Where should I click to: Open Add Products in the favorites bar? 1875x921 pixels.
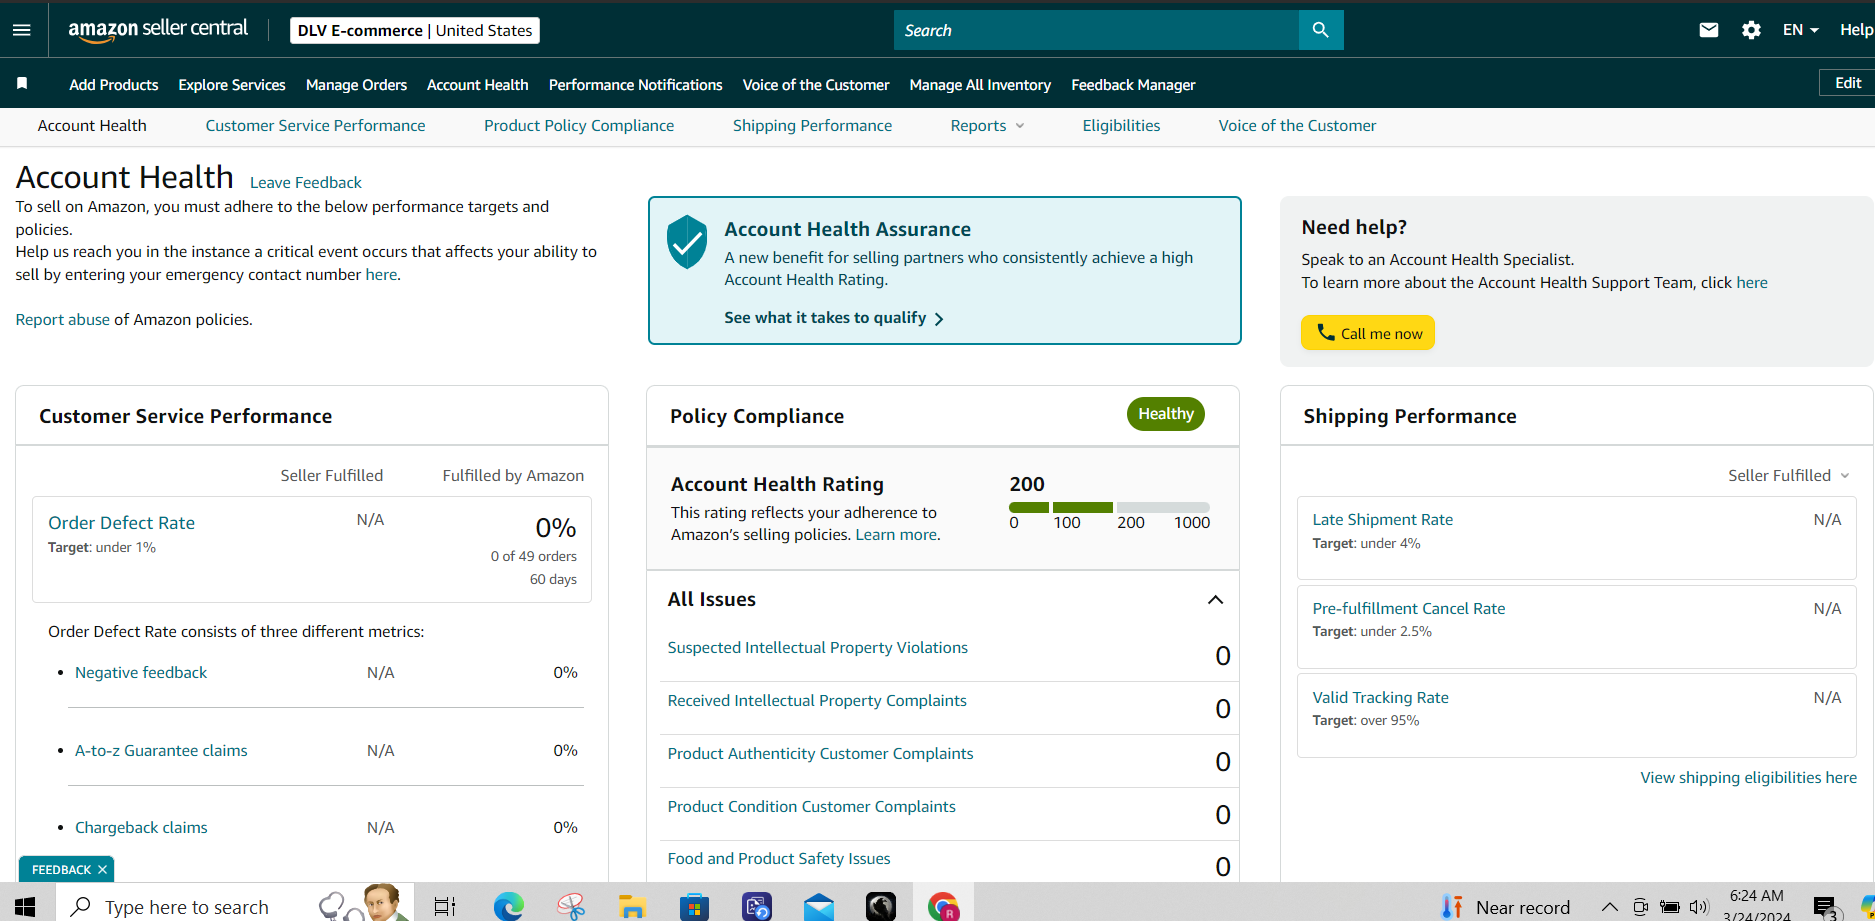pos(114,85)
